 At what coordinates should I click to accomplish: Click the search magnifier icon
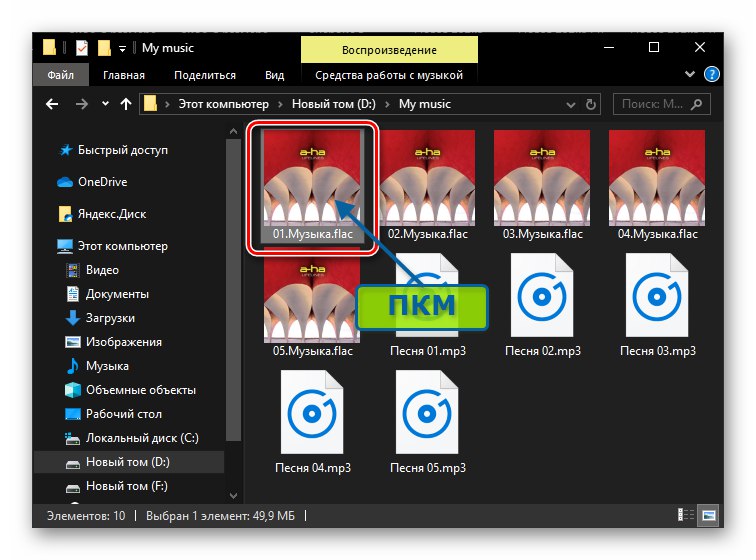click(696, 104)
